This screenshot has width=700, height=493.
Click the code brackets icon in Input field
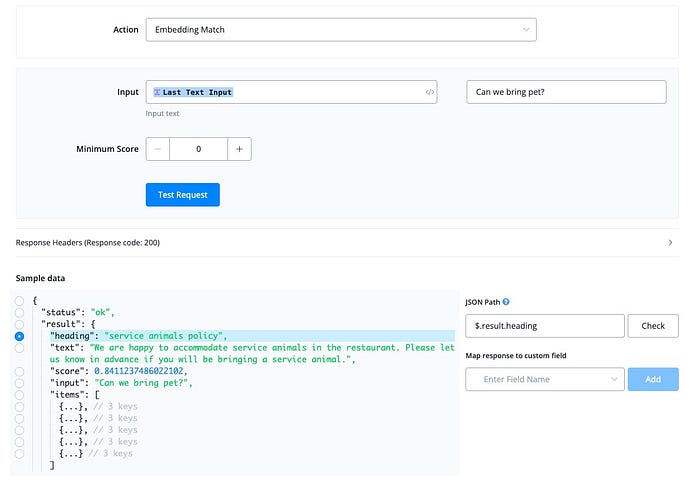tap(429, 92)
